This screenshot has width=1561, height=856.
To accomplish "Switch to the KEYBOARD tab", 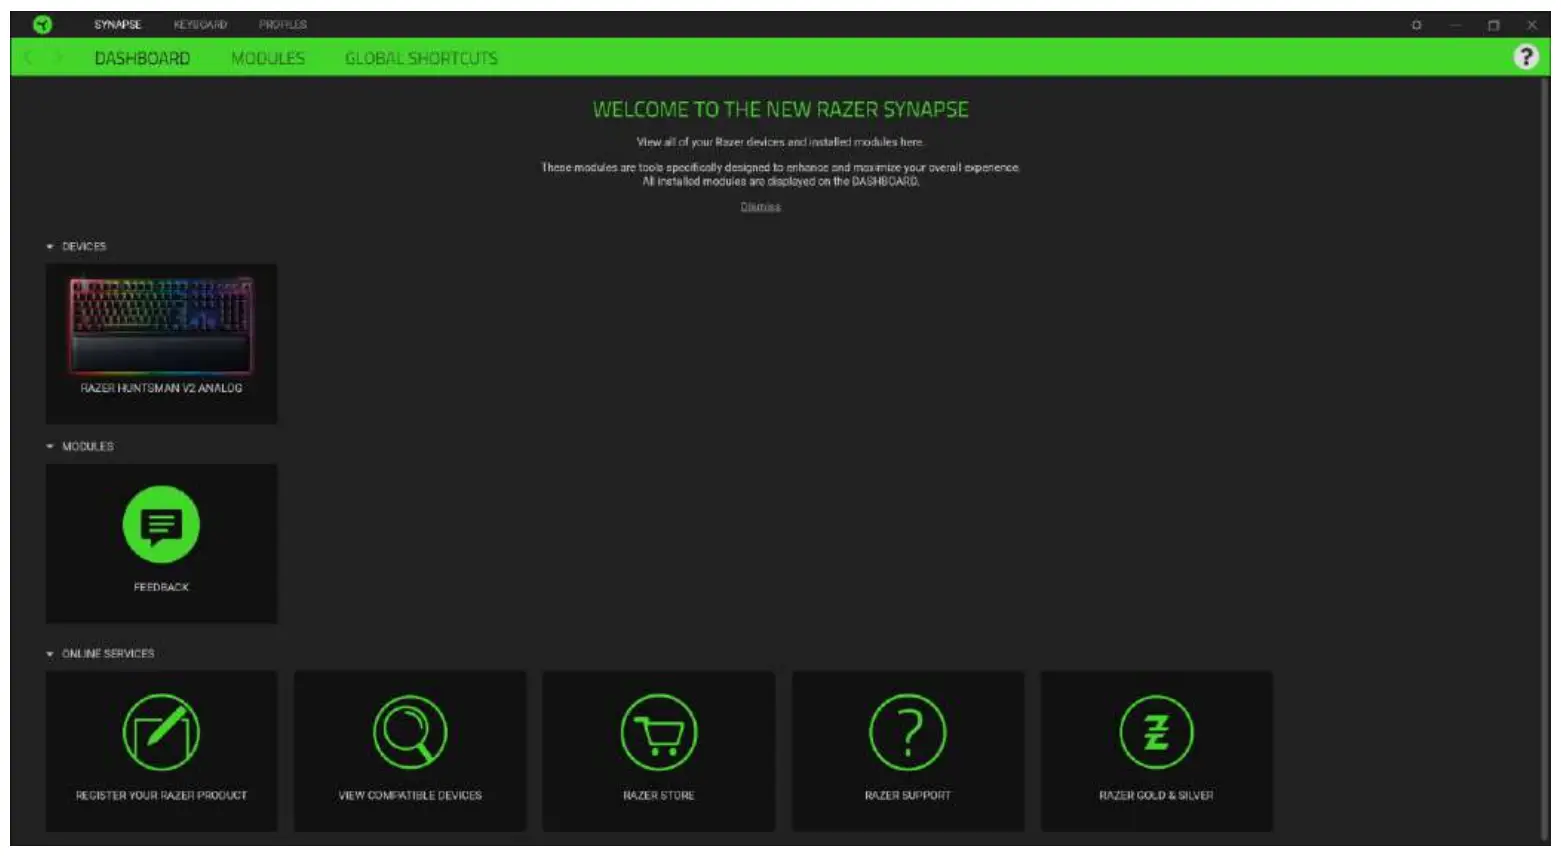I will pyautogui.click(x=200, y=23).
